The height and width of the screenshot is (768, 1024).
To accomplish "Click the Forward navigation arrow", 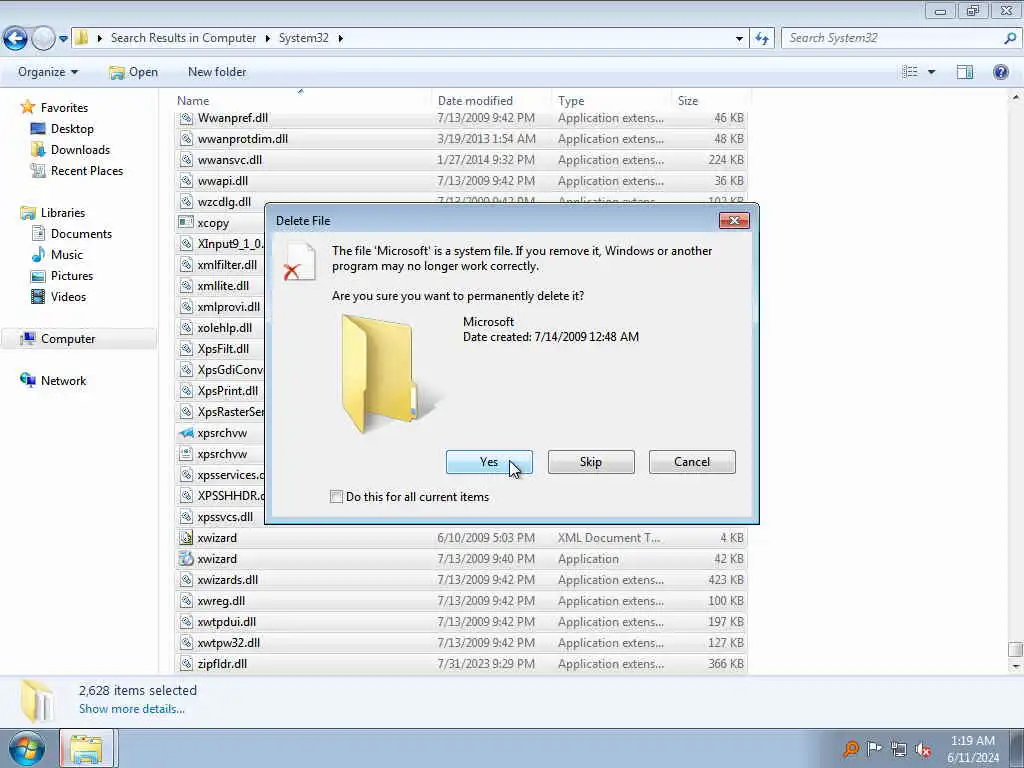I will click(43, 39).
